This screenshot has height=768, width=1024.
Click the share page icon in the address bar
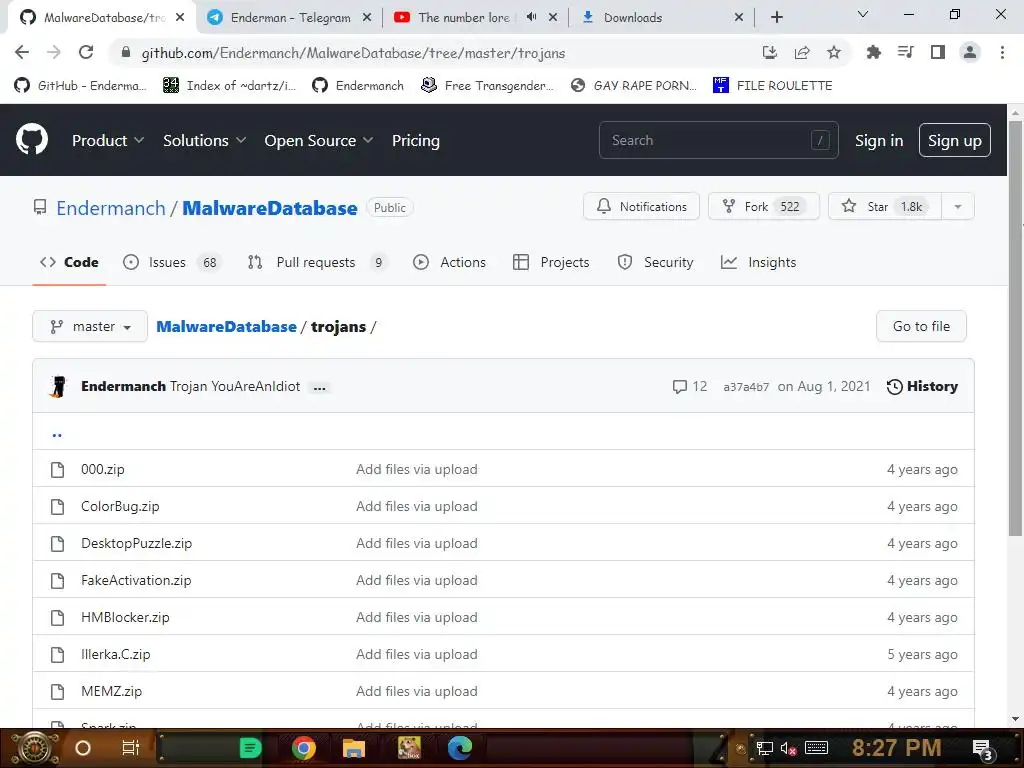click(x=802, y=52)
